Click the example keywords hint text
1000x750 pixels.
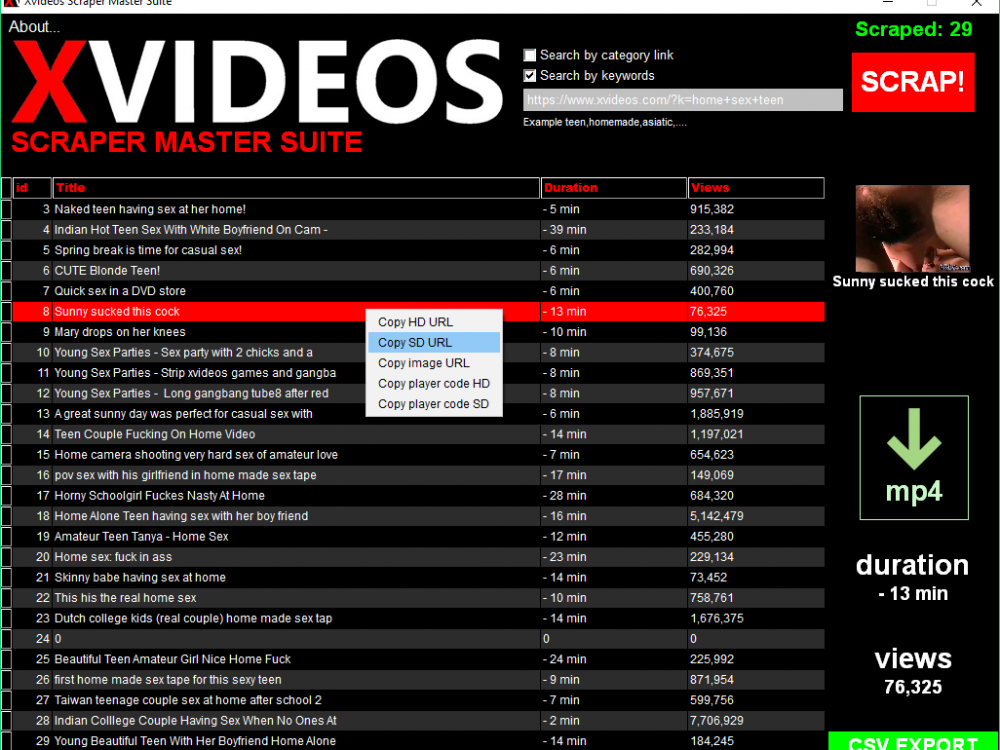(x=605, y=122)
